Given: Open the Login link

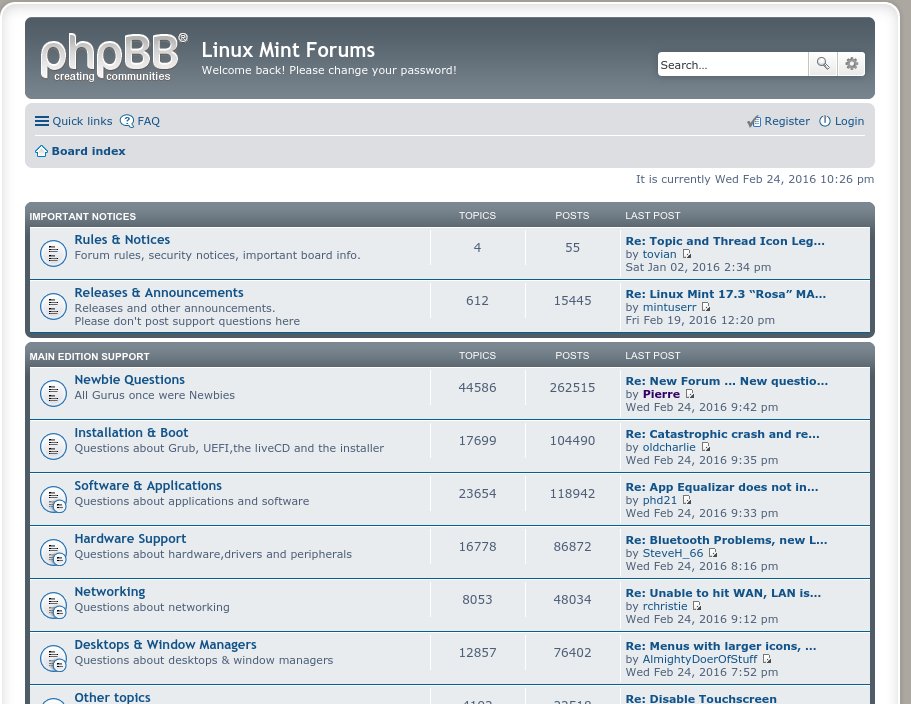Looking at the screenshot, I should [849, 121].
